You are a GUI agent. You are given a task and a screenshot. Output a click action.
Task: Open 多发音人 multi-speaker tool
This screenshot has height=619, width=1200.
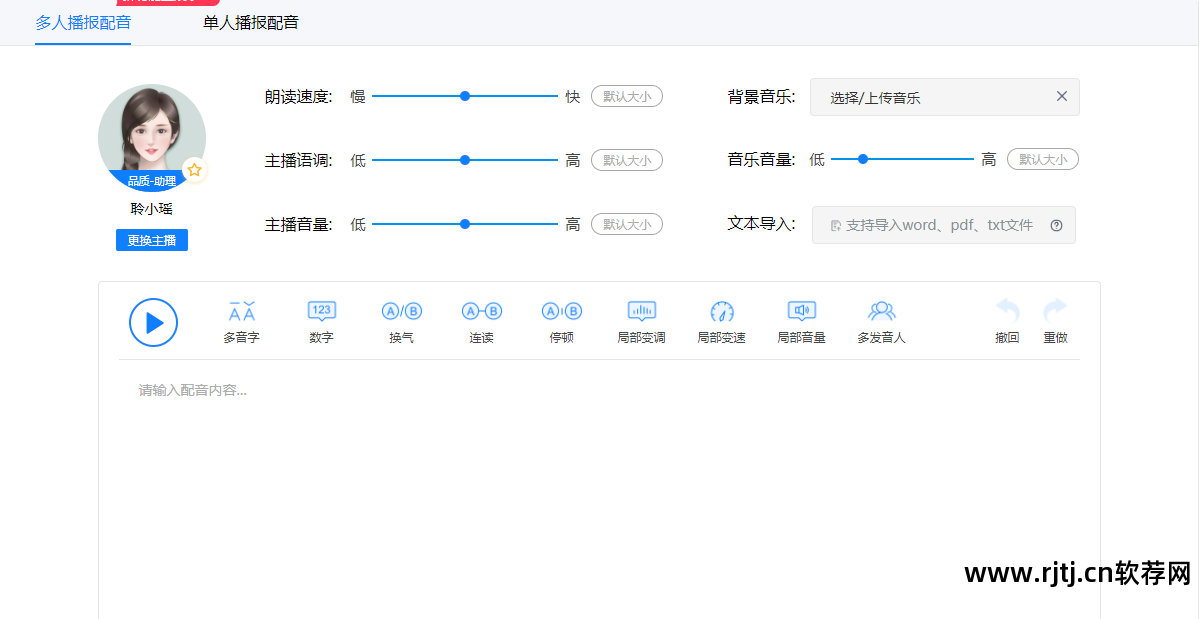click(x=881, y=322)
